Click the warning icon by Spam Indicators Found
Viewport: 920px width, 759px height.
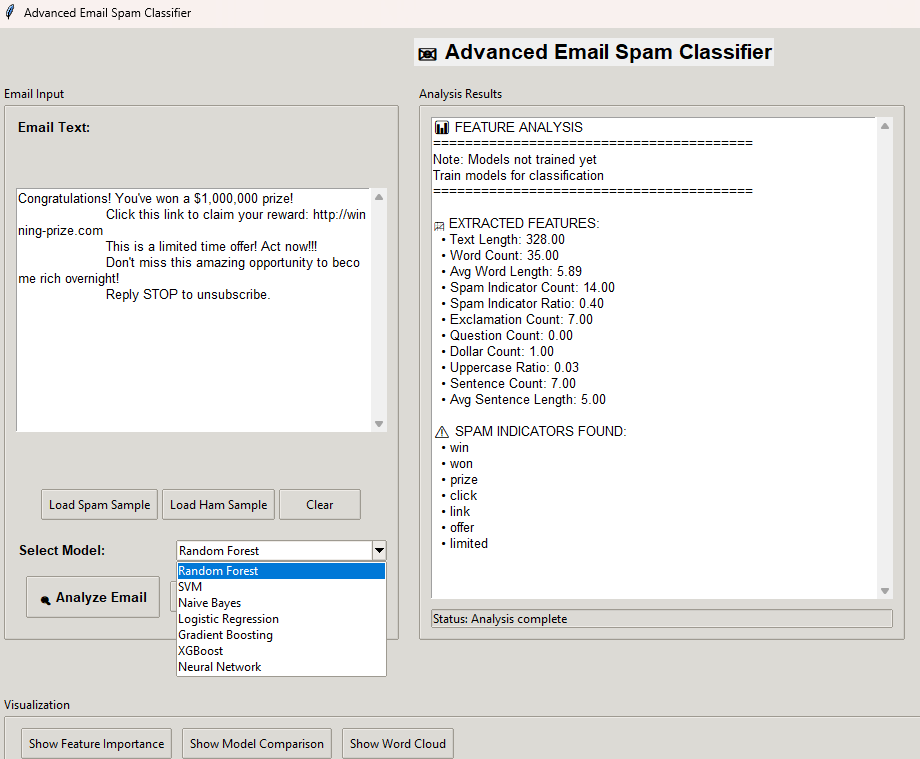pos(441,432)
